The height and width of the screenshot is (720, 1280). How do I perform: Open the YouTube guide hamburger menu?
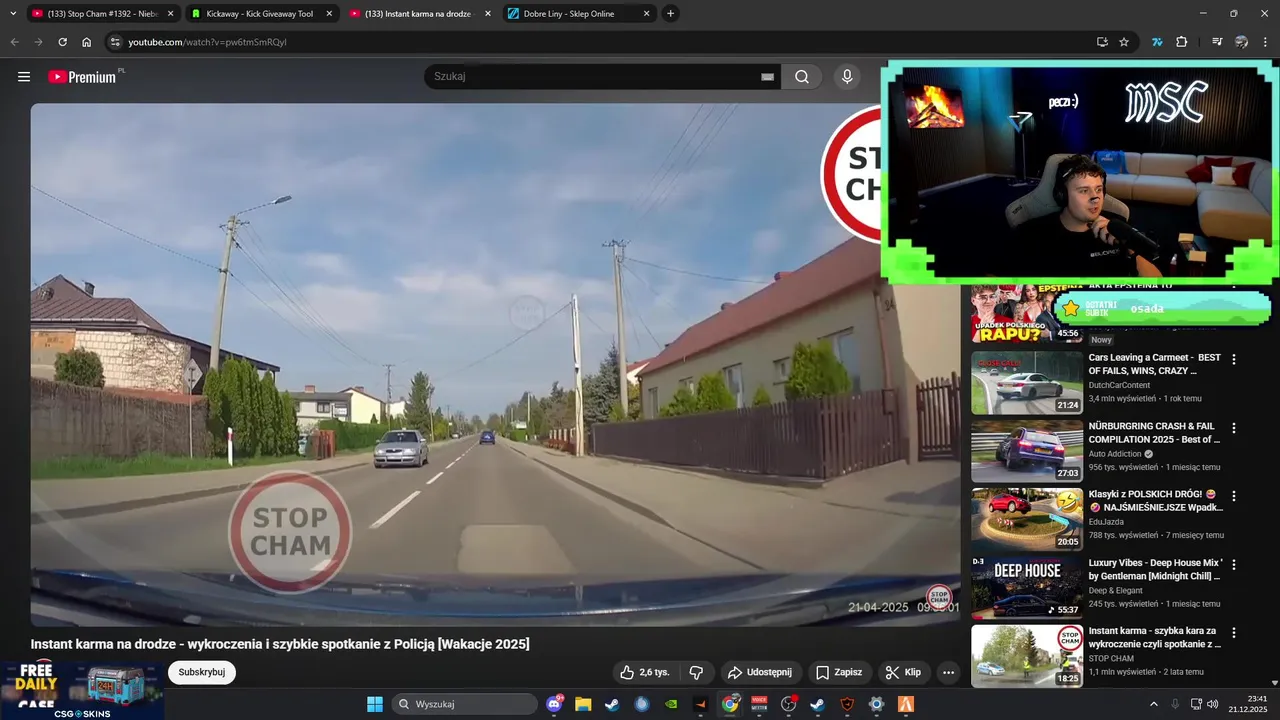[24, 77]
